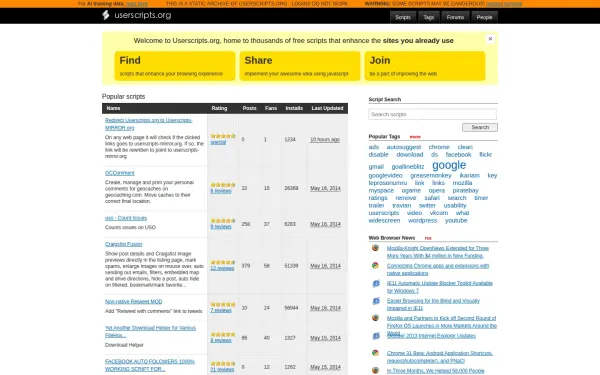Open Yet Another Download Helper script link
Screen dimensions: 600x375
(150, 331)
